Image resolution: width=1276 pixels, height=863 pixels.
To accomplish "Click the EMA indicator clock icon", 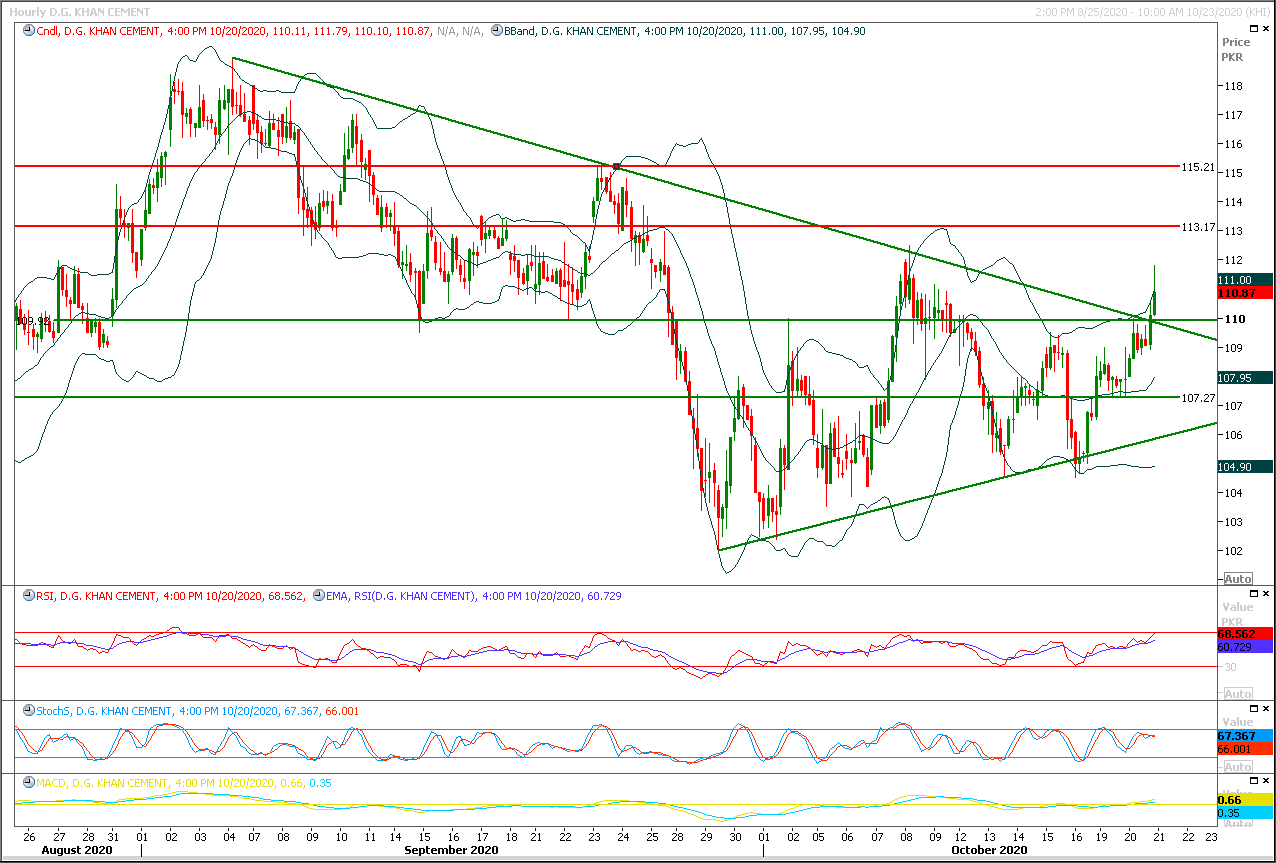I will 319,596.
